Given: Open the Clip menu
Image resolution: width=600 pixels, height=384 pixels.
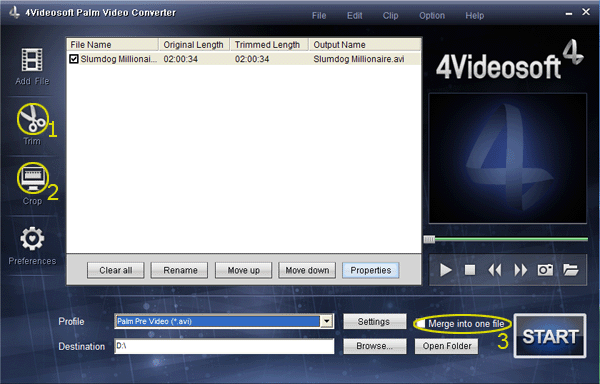Looking at the screenshot, I should [391, 16].
